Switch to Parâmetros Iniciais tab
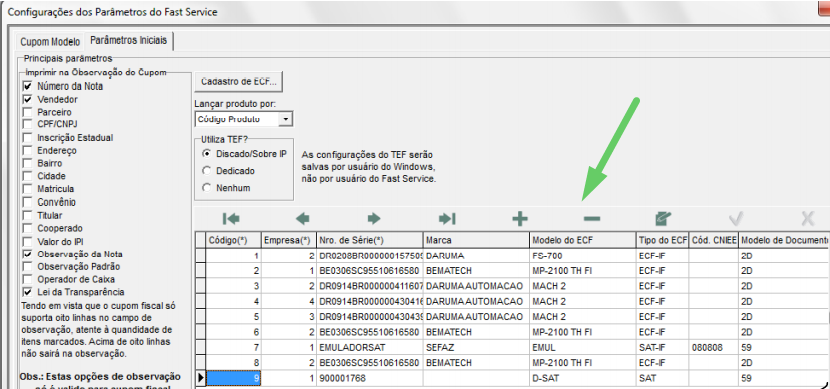The width and height of the screenshot is (830, 389). click(x=129, y=40)
